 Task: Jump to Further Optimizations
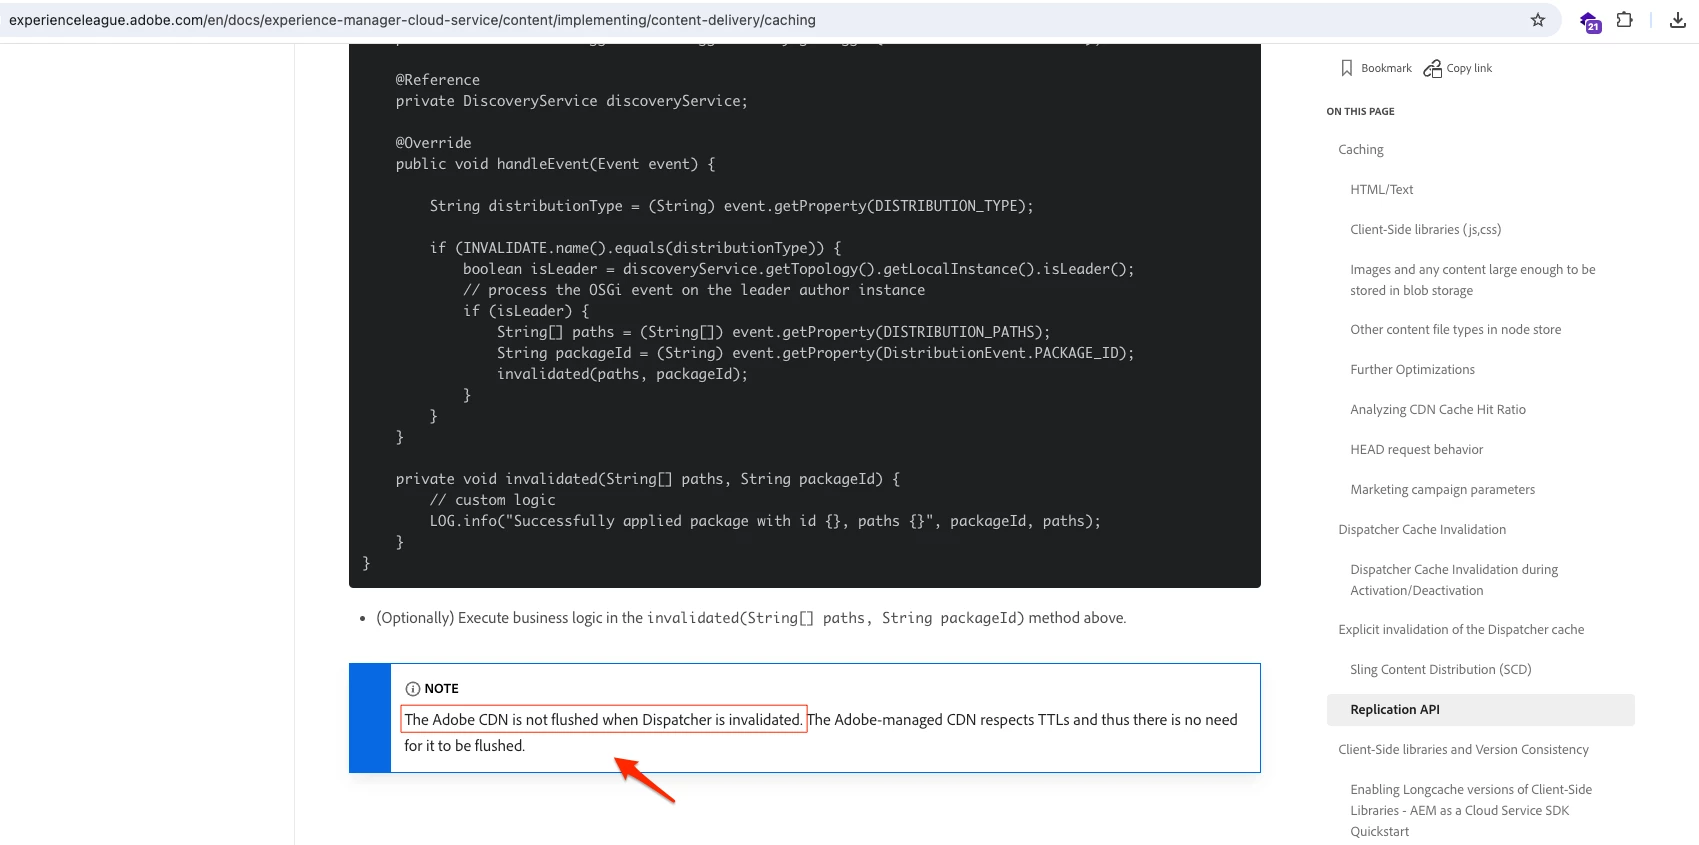pos(1412,370)
